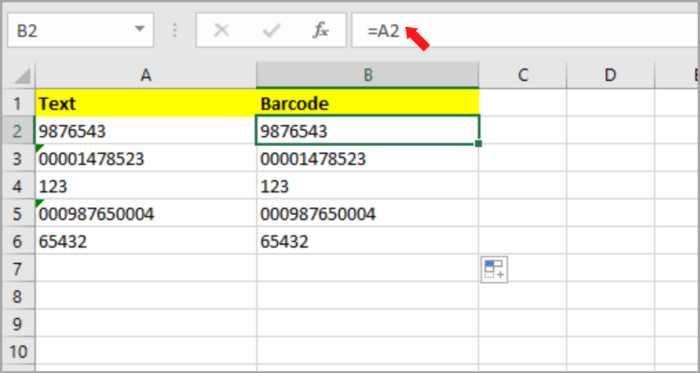Click empty cell C2
Screen dimensions: 700x373
[523, 130]
